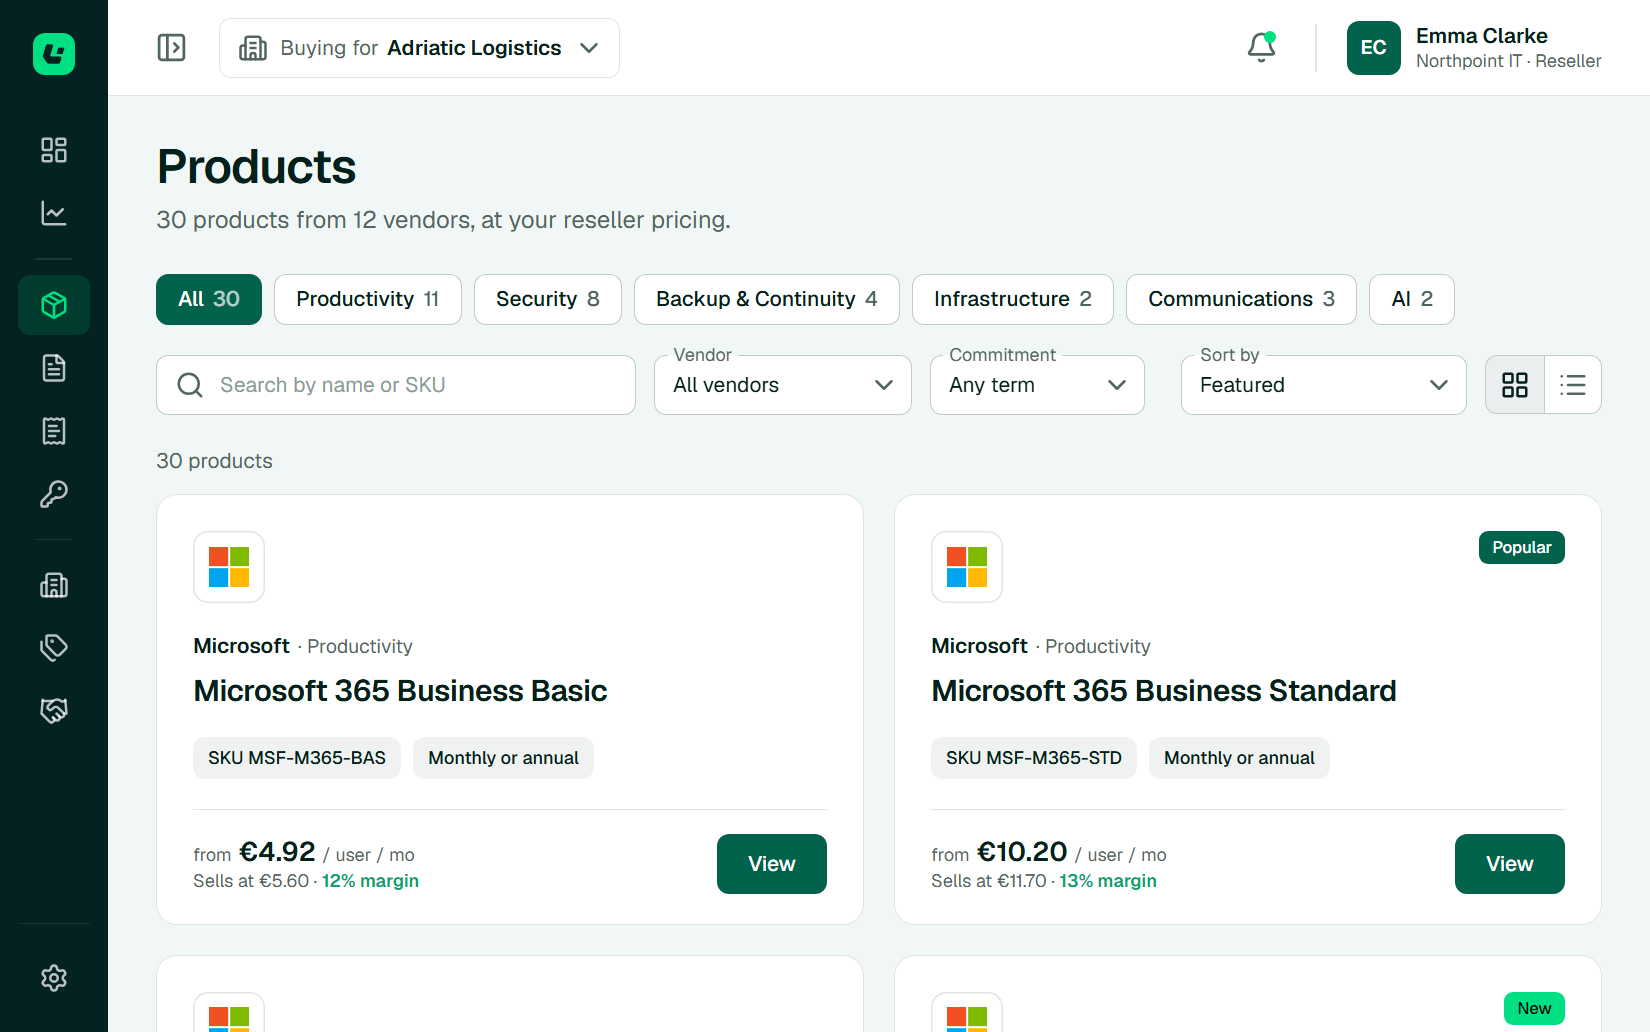Open the handshake partners icon in sidebar
1650x1032 pixels.
point(54,711)
